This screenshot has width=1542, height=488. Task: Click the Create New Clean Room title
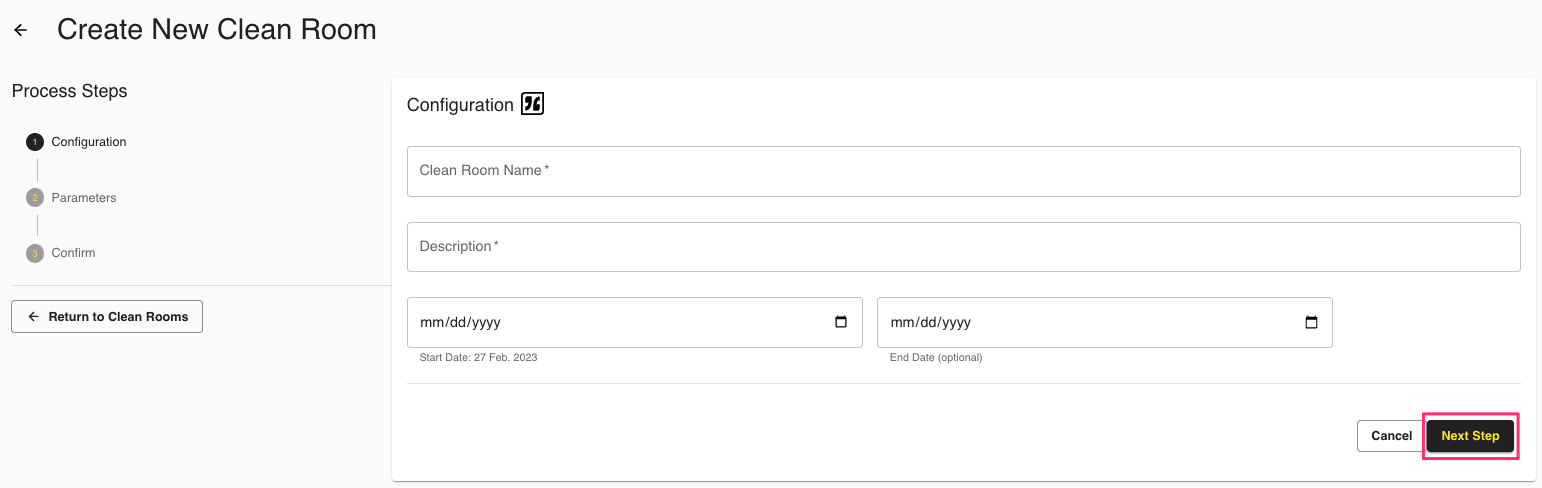[x=217, y=30]
